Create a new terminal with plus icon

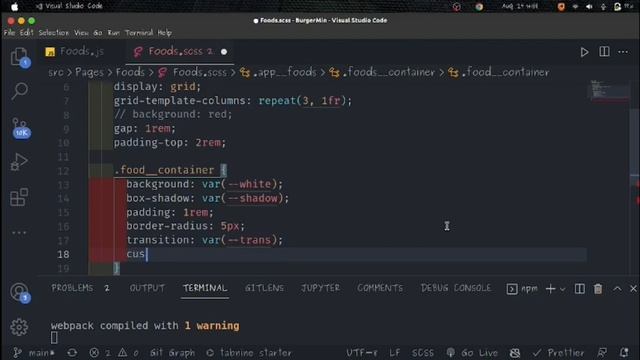550,289
